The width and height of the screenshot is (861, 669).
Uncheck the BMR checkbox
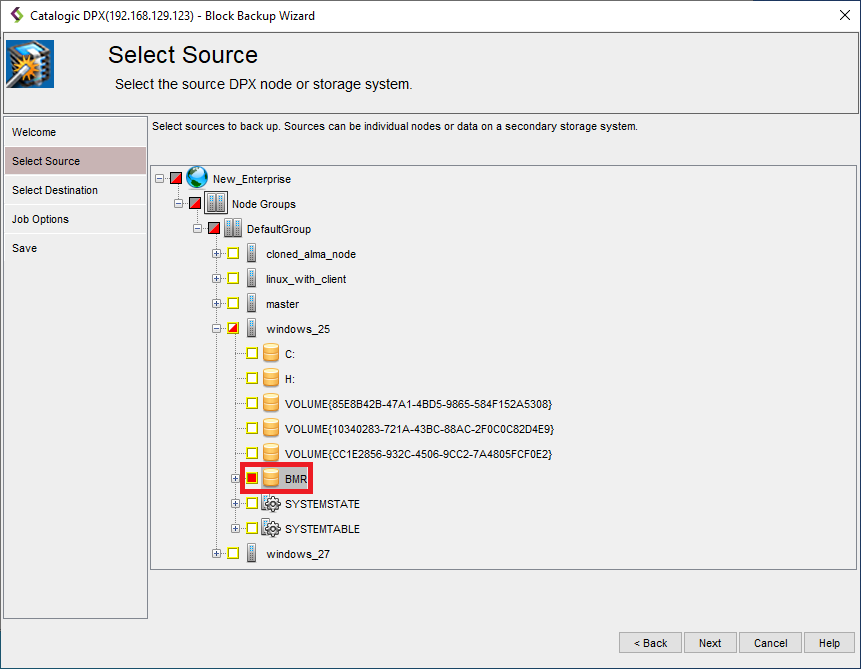tap(252, 479)
